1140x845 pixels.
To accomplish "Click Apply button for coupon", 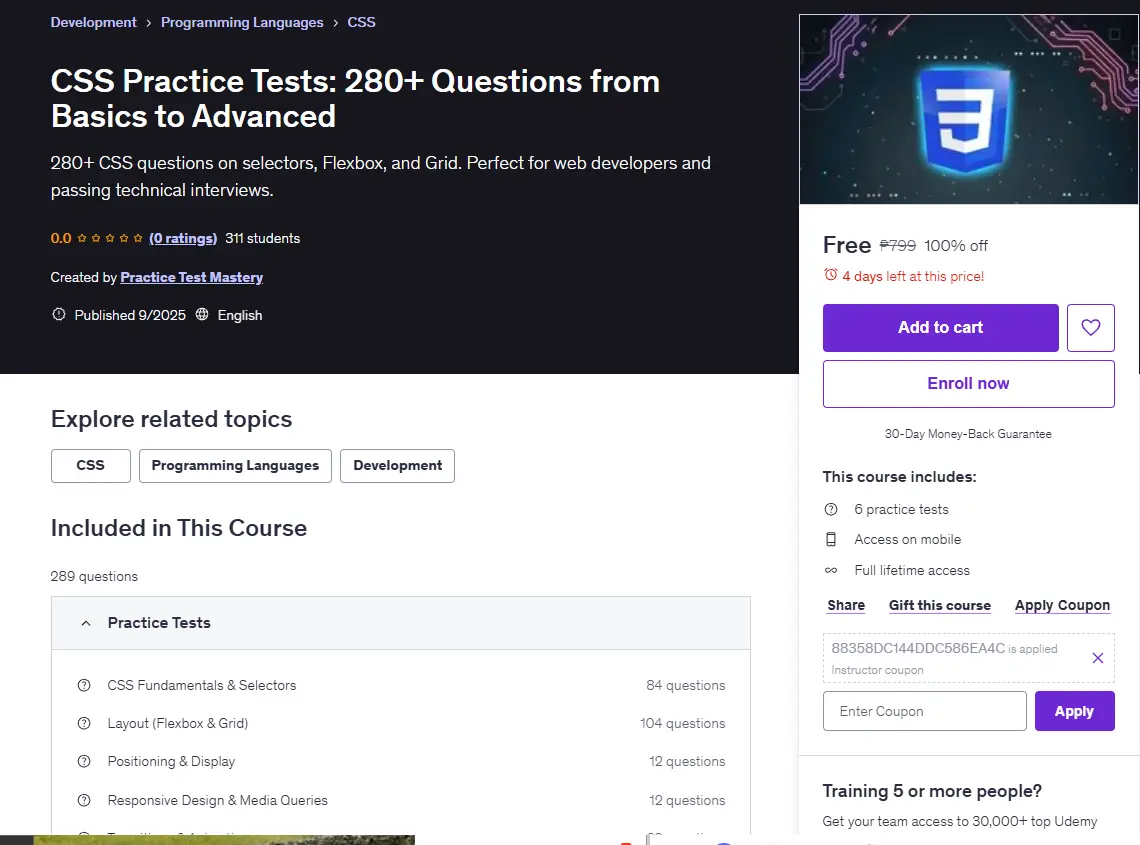I will pyautogui.click(x=1075, y=711).
